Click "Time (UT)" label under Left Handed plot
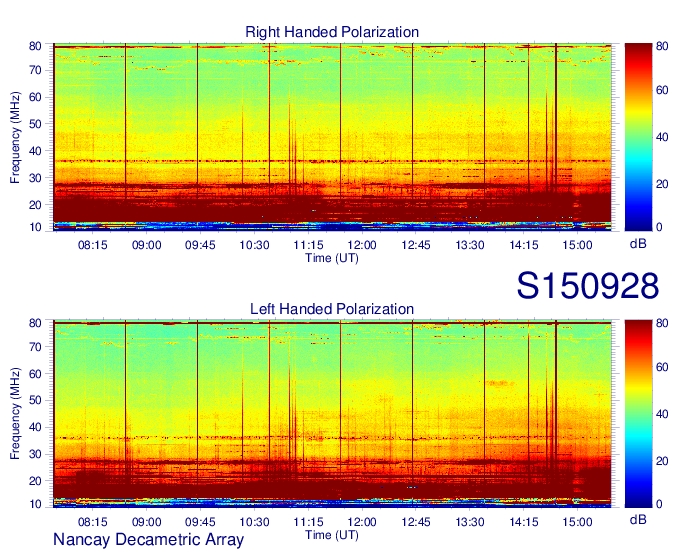Viewport: 680px width, 552px height. [x=332, y=535]
